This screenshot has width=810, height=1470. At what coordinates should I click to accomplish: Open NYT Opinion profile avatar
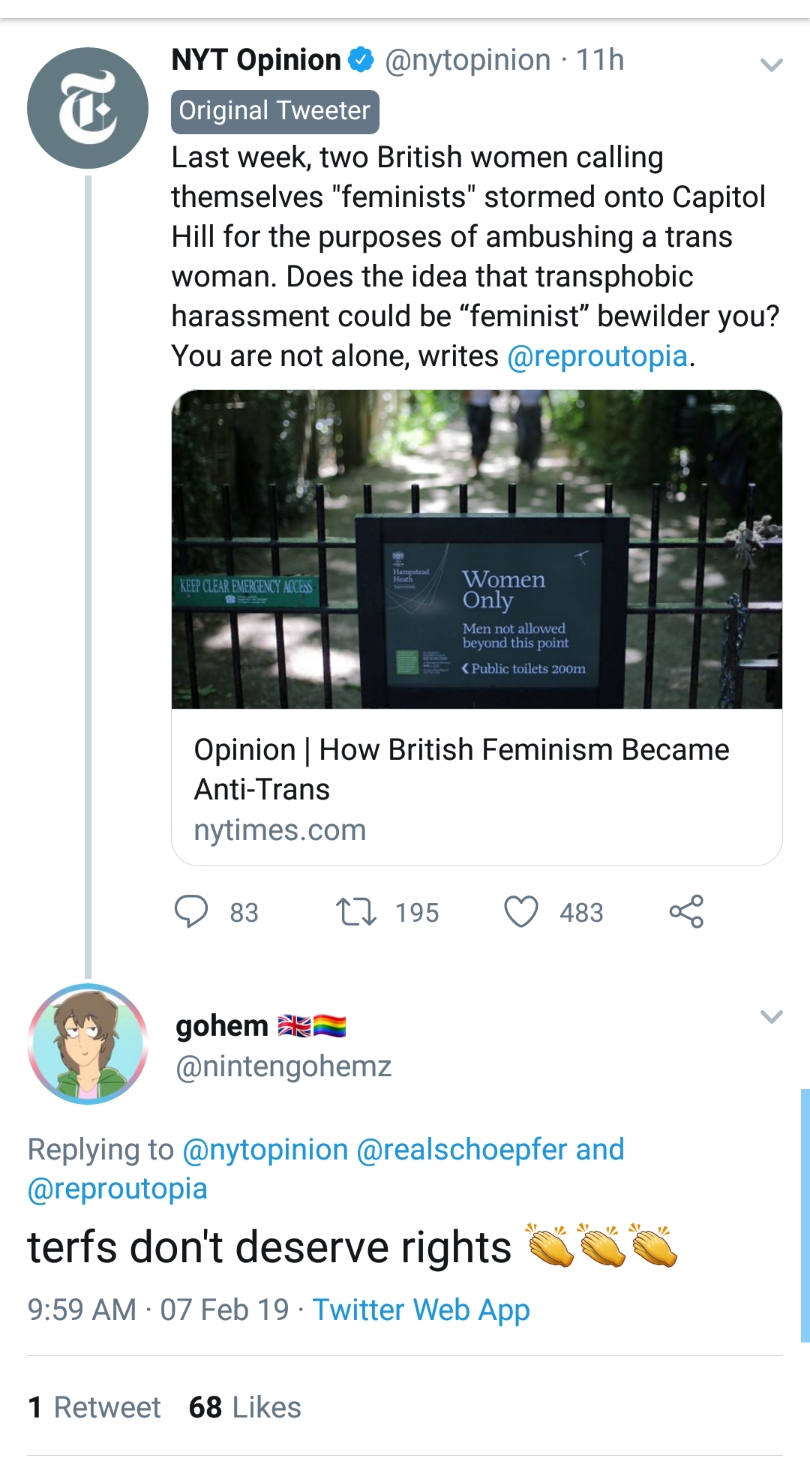click(x=88, y=107)
